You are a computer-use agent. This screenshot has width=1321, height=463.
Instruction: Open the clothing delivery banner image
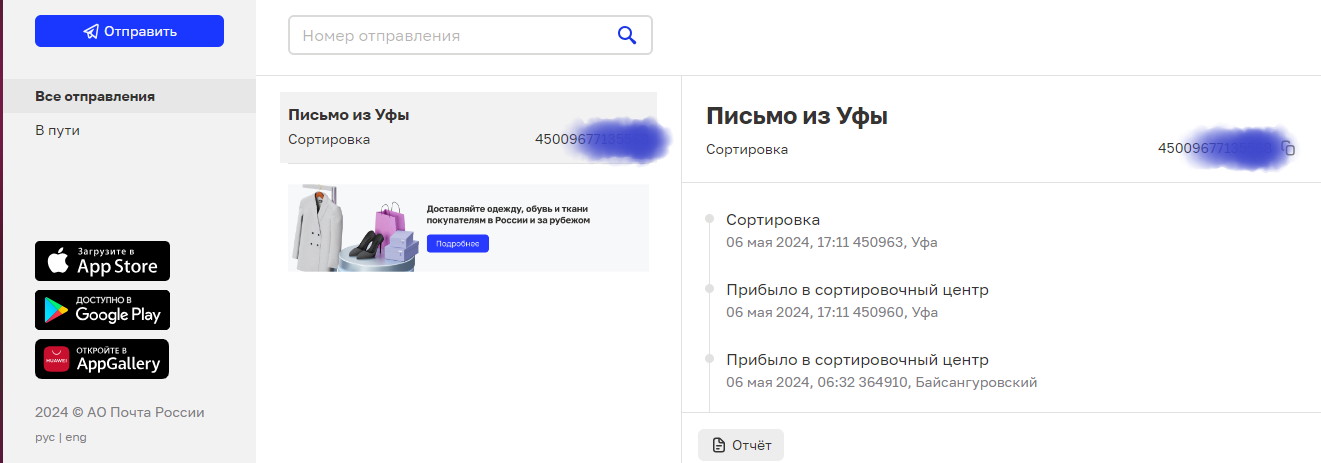point(468,227)
